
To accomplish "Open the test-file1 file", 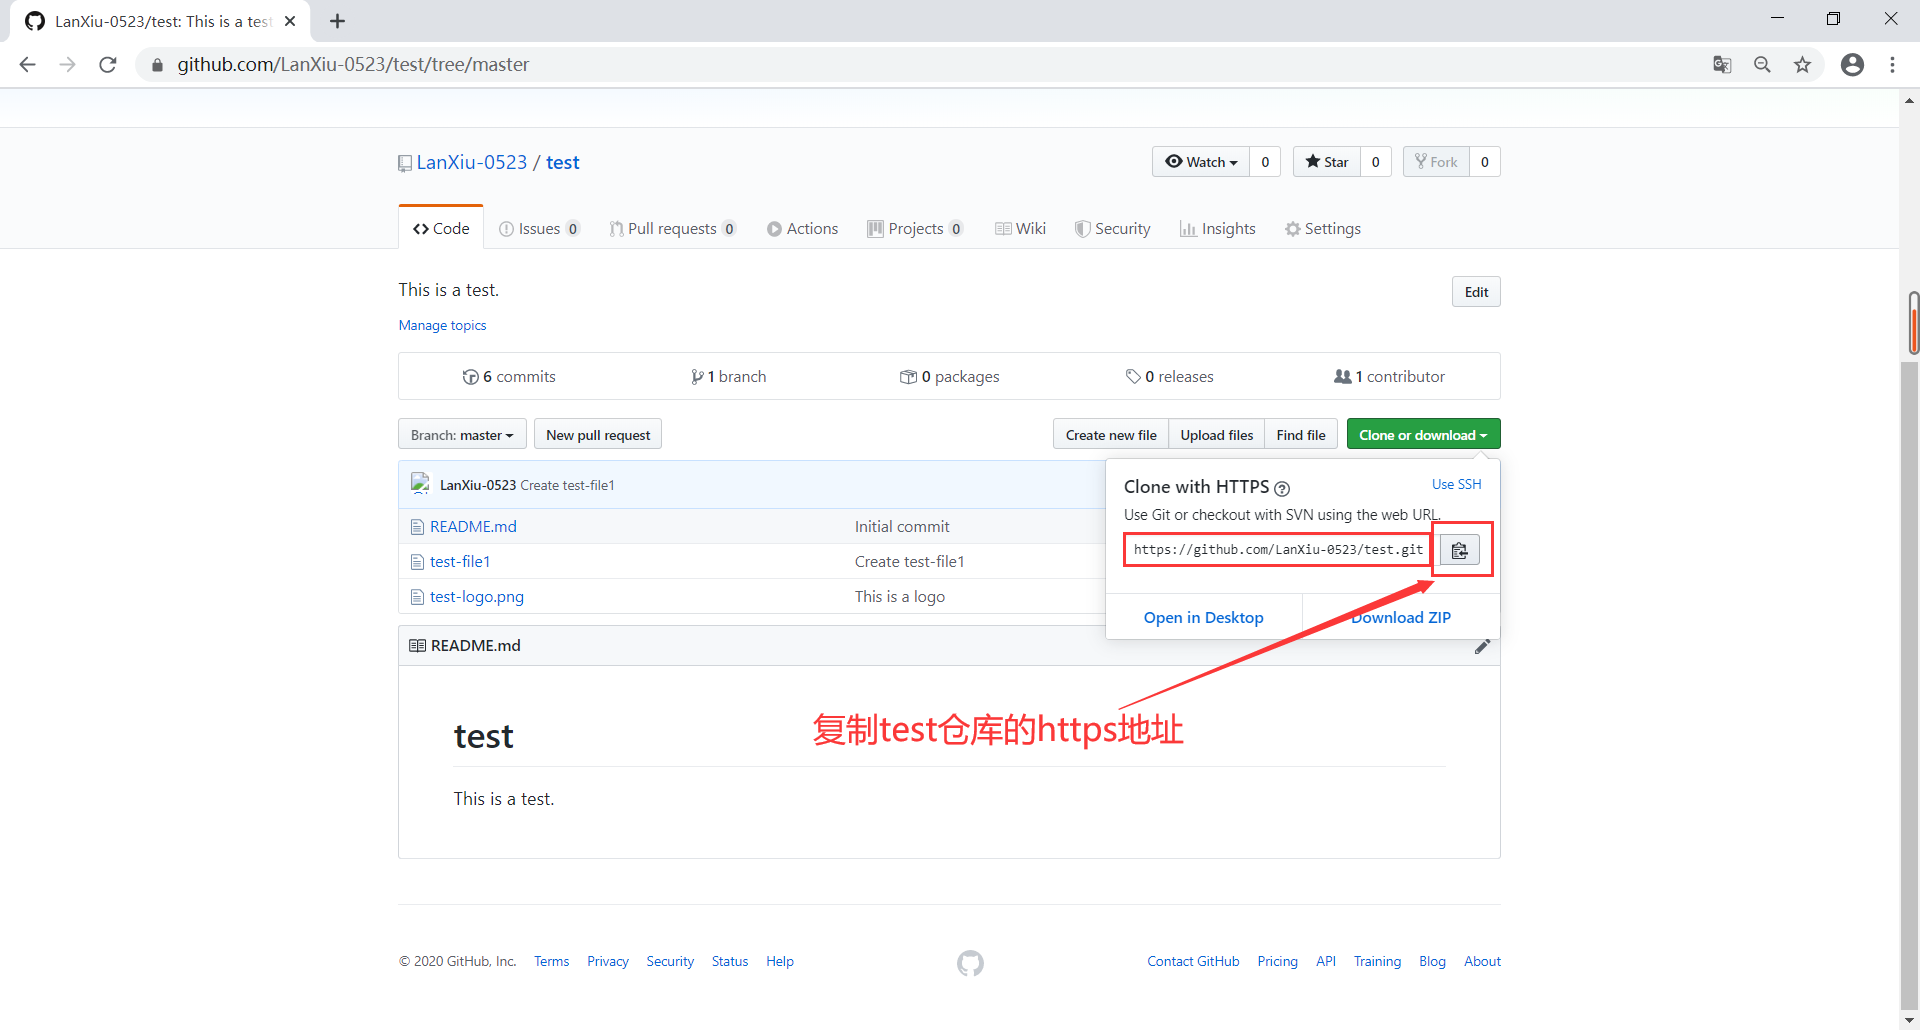I will (459, 561).
